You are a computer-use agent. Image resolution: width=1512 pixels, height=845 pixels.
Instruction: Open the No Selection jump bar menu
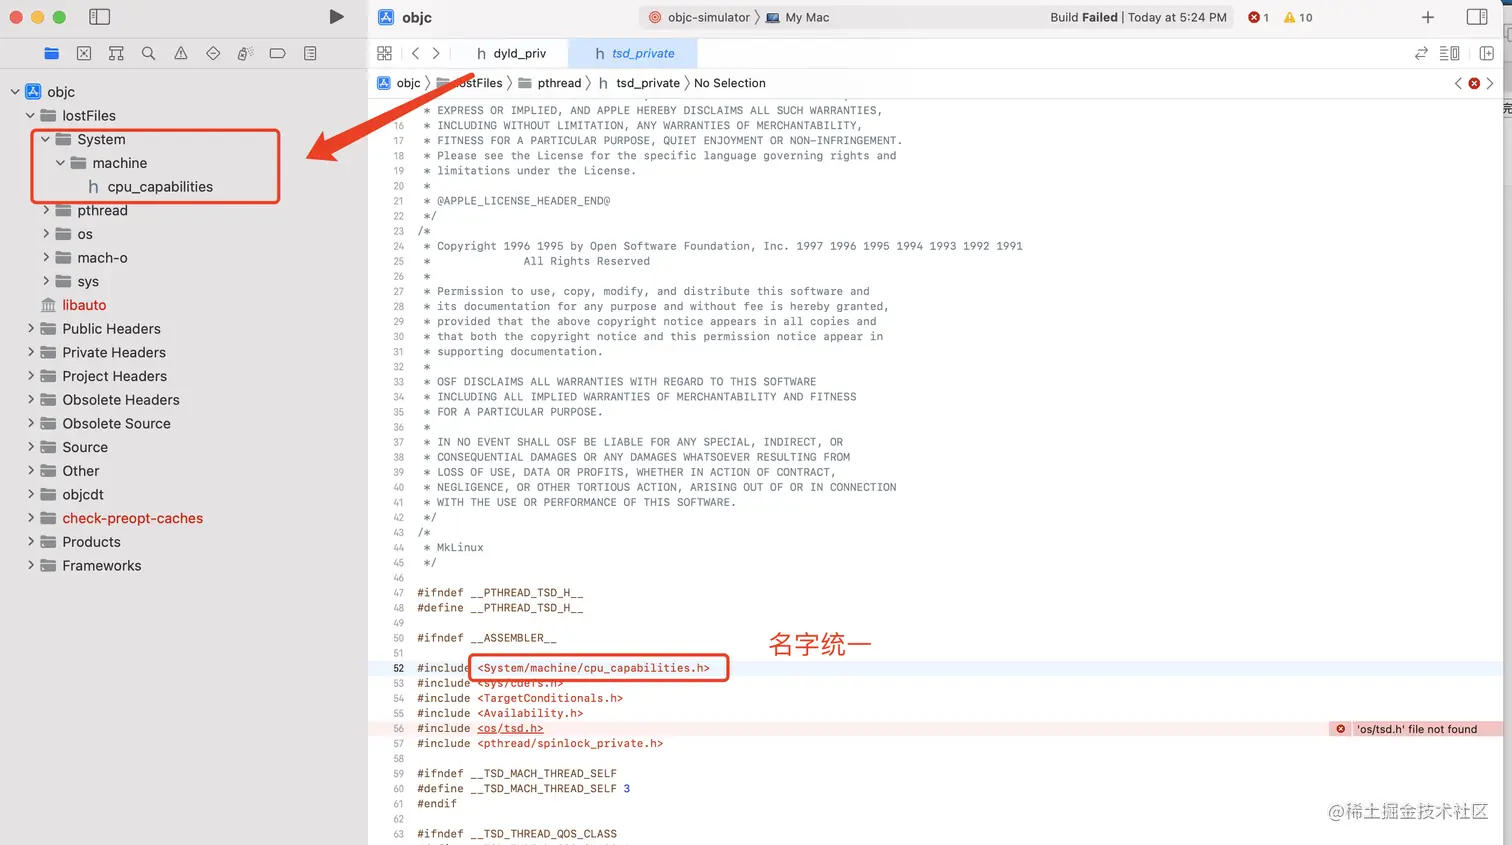point(730,83)
